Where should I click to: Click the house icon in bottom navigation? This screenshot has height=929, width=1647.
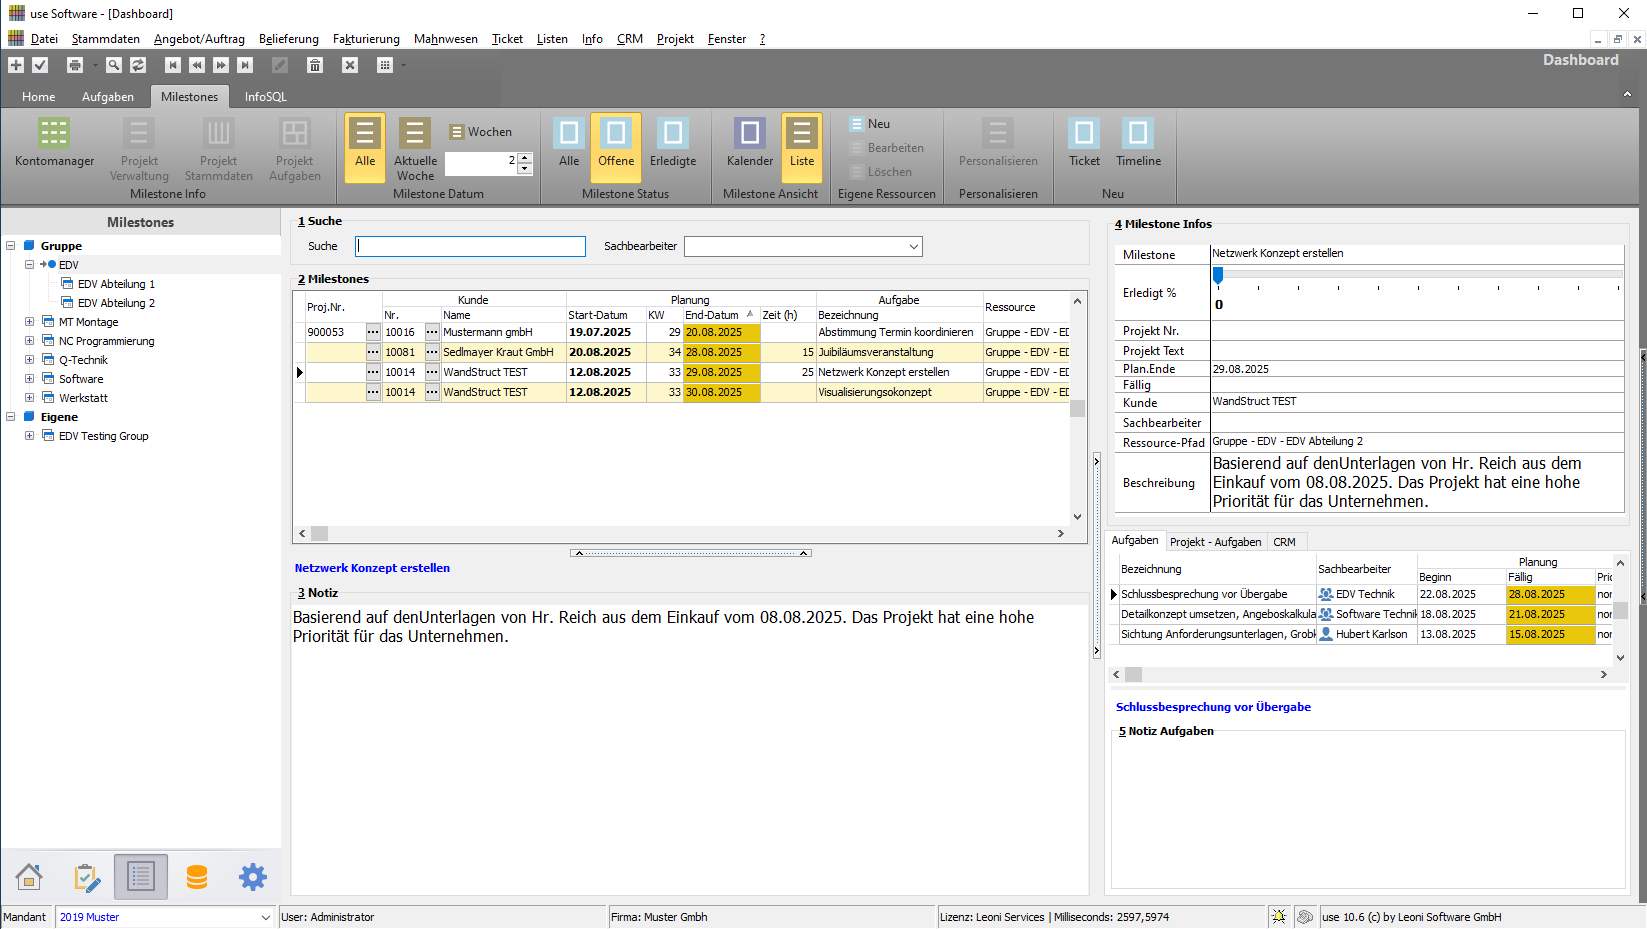click(x=29, y=877)
